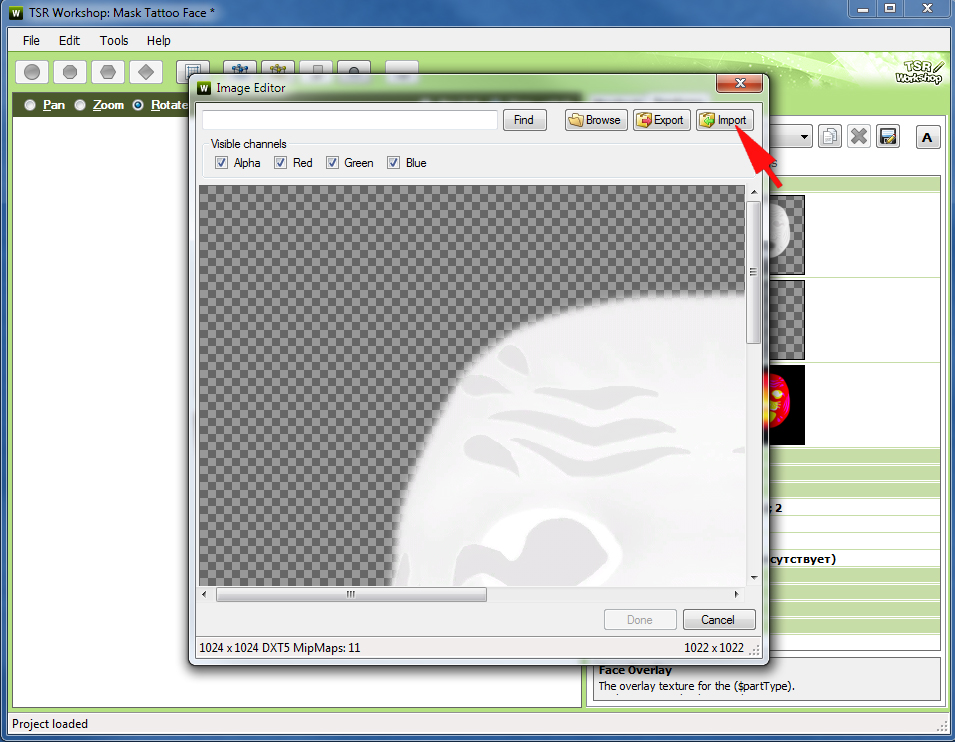Click the grid icon in the main toolbar

click(x=193, y=71)
